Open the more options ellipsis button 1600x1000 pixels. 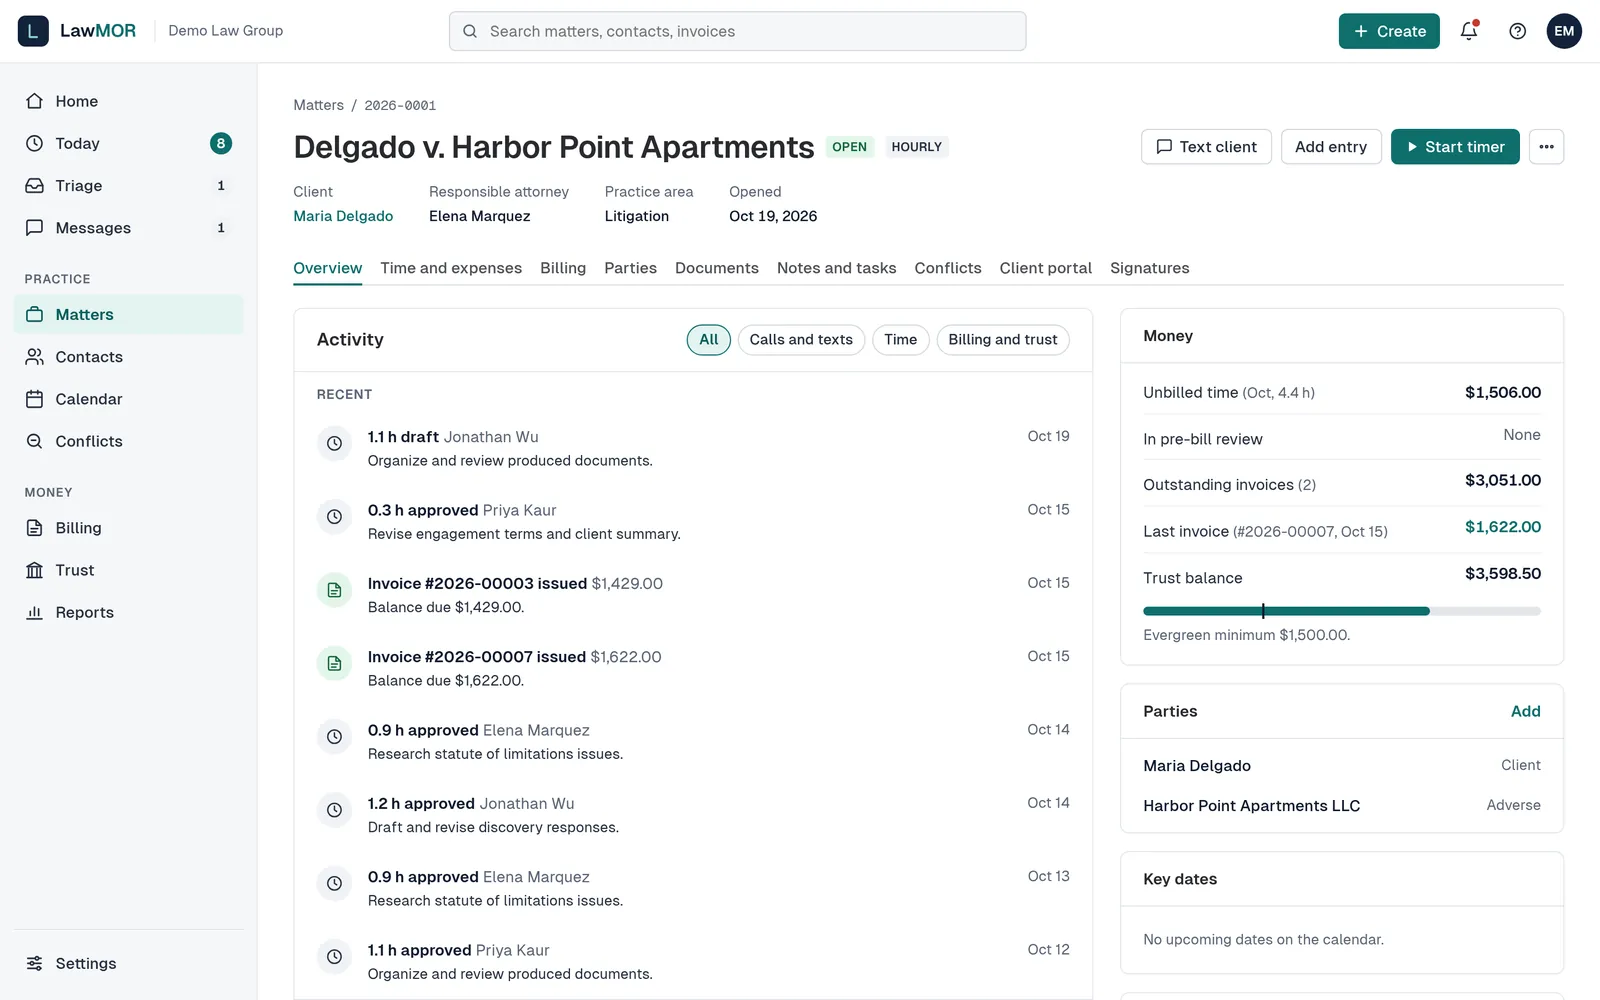(1546, 147)
